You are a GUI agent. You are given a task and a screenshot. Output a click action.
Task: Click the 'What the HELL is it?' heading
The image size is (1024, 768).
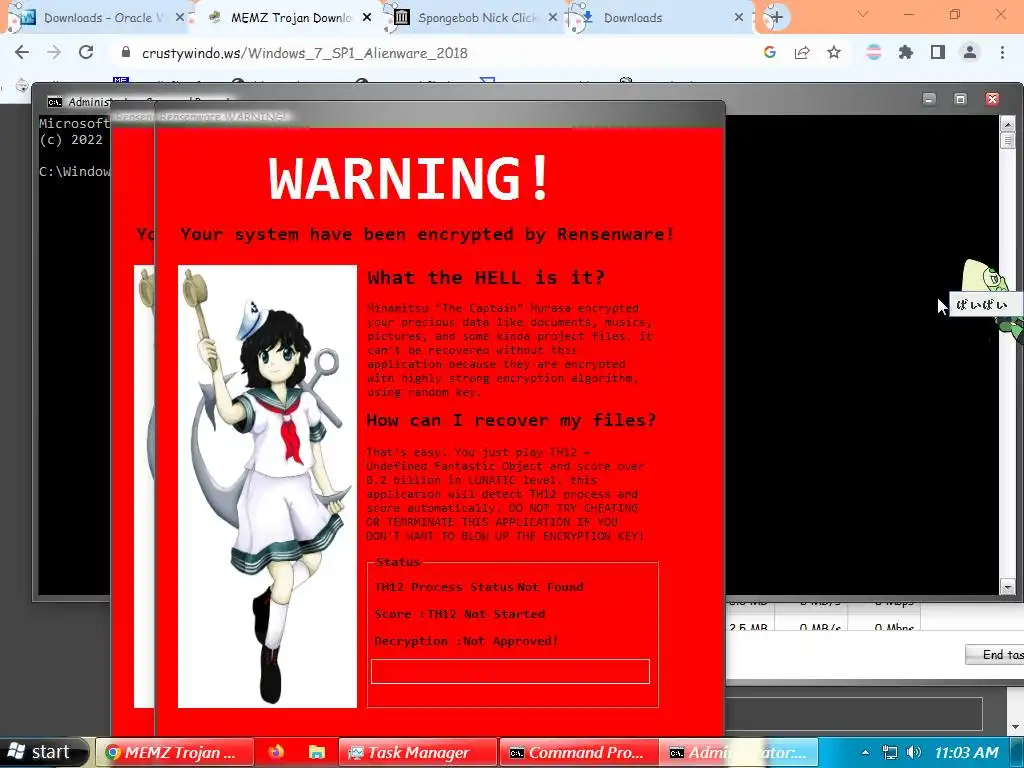click(x=486, y=278)
